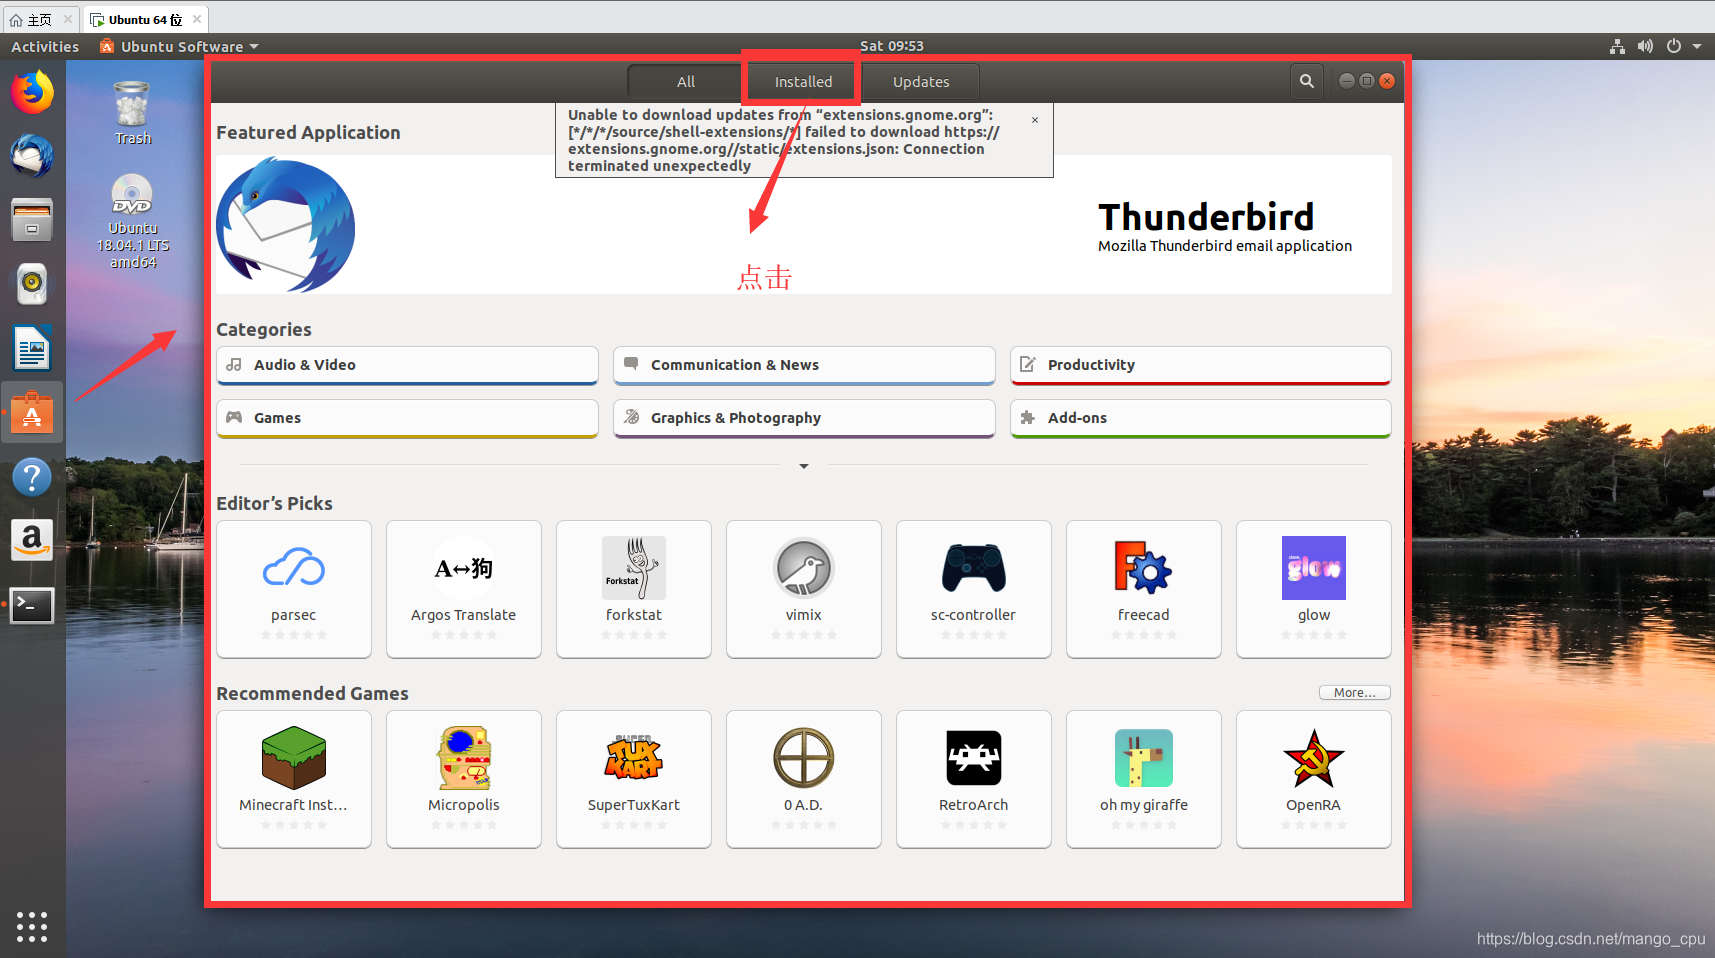
Task: Open the vimix app tile
Action: 804,589
